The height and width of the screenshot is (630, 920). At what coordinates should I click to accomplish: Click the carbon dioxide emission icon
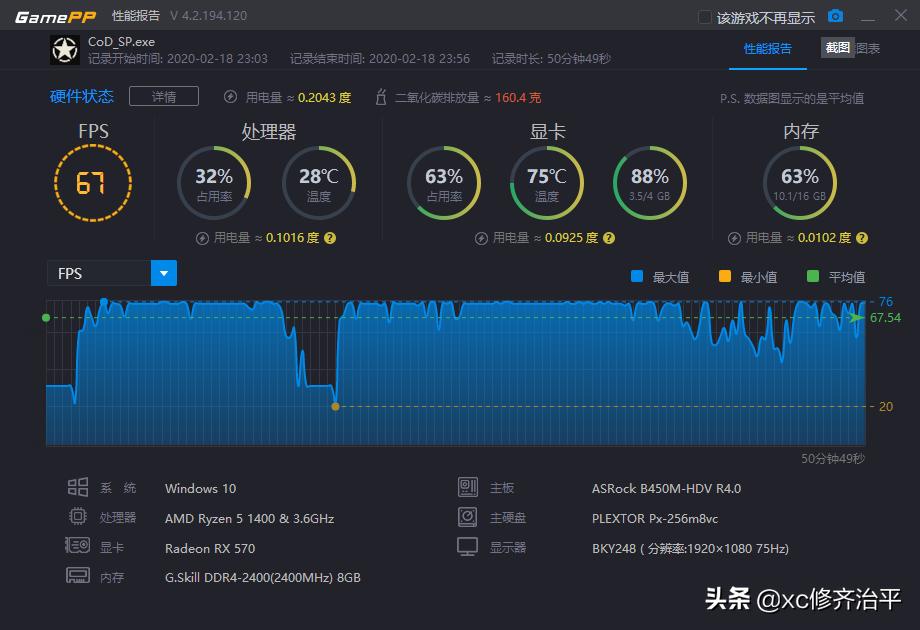381,97
